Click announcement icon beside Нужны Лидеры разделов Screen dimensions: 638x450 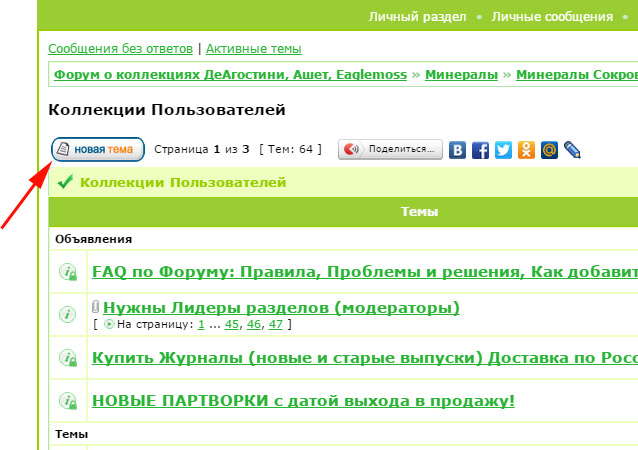tap(68, 314)
